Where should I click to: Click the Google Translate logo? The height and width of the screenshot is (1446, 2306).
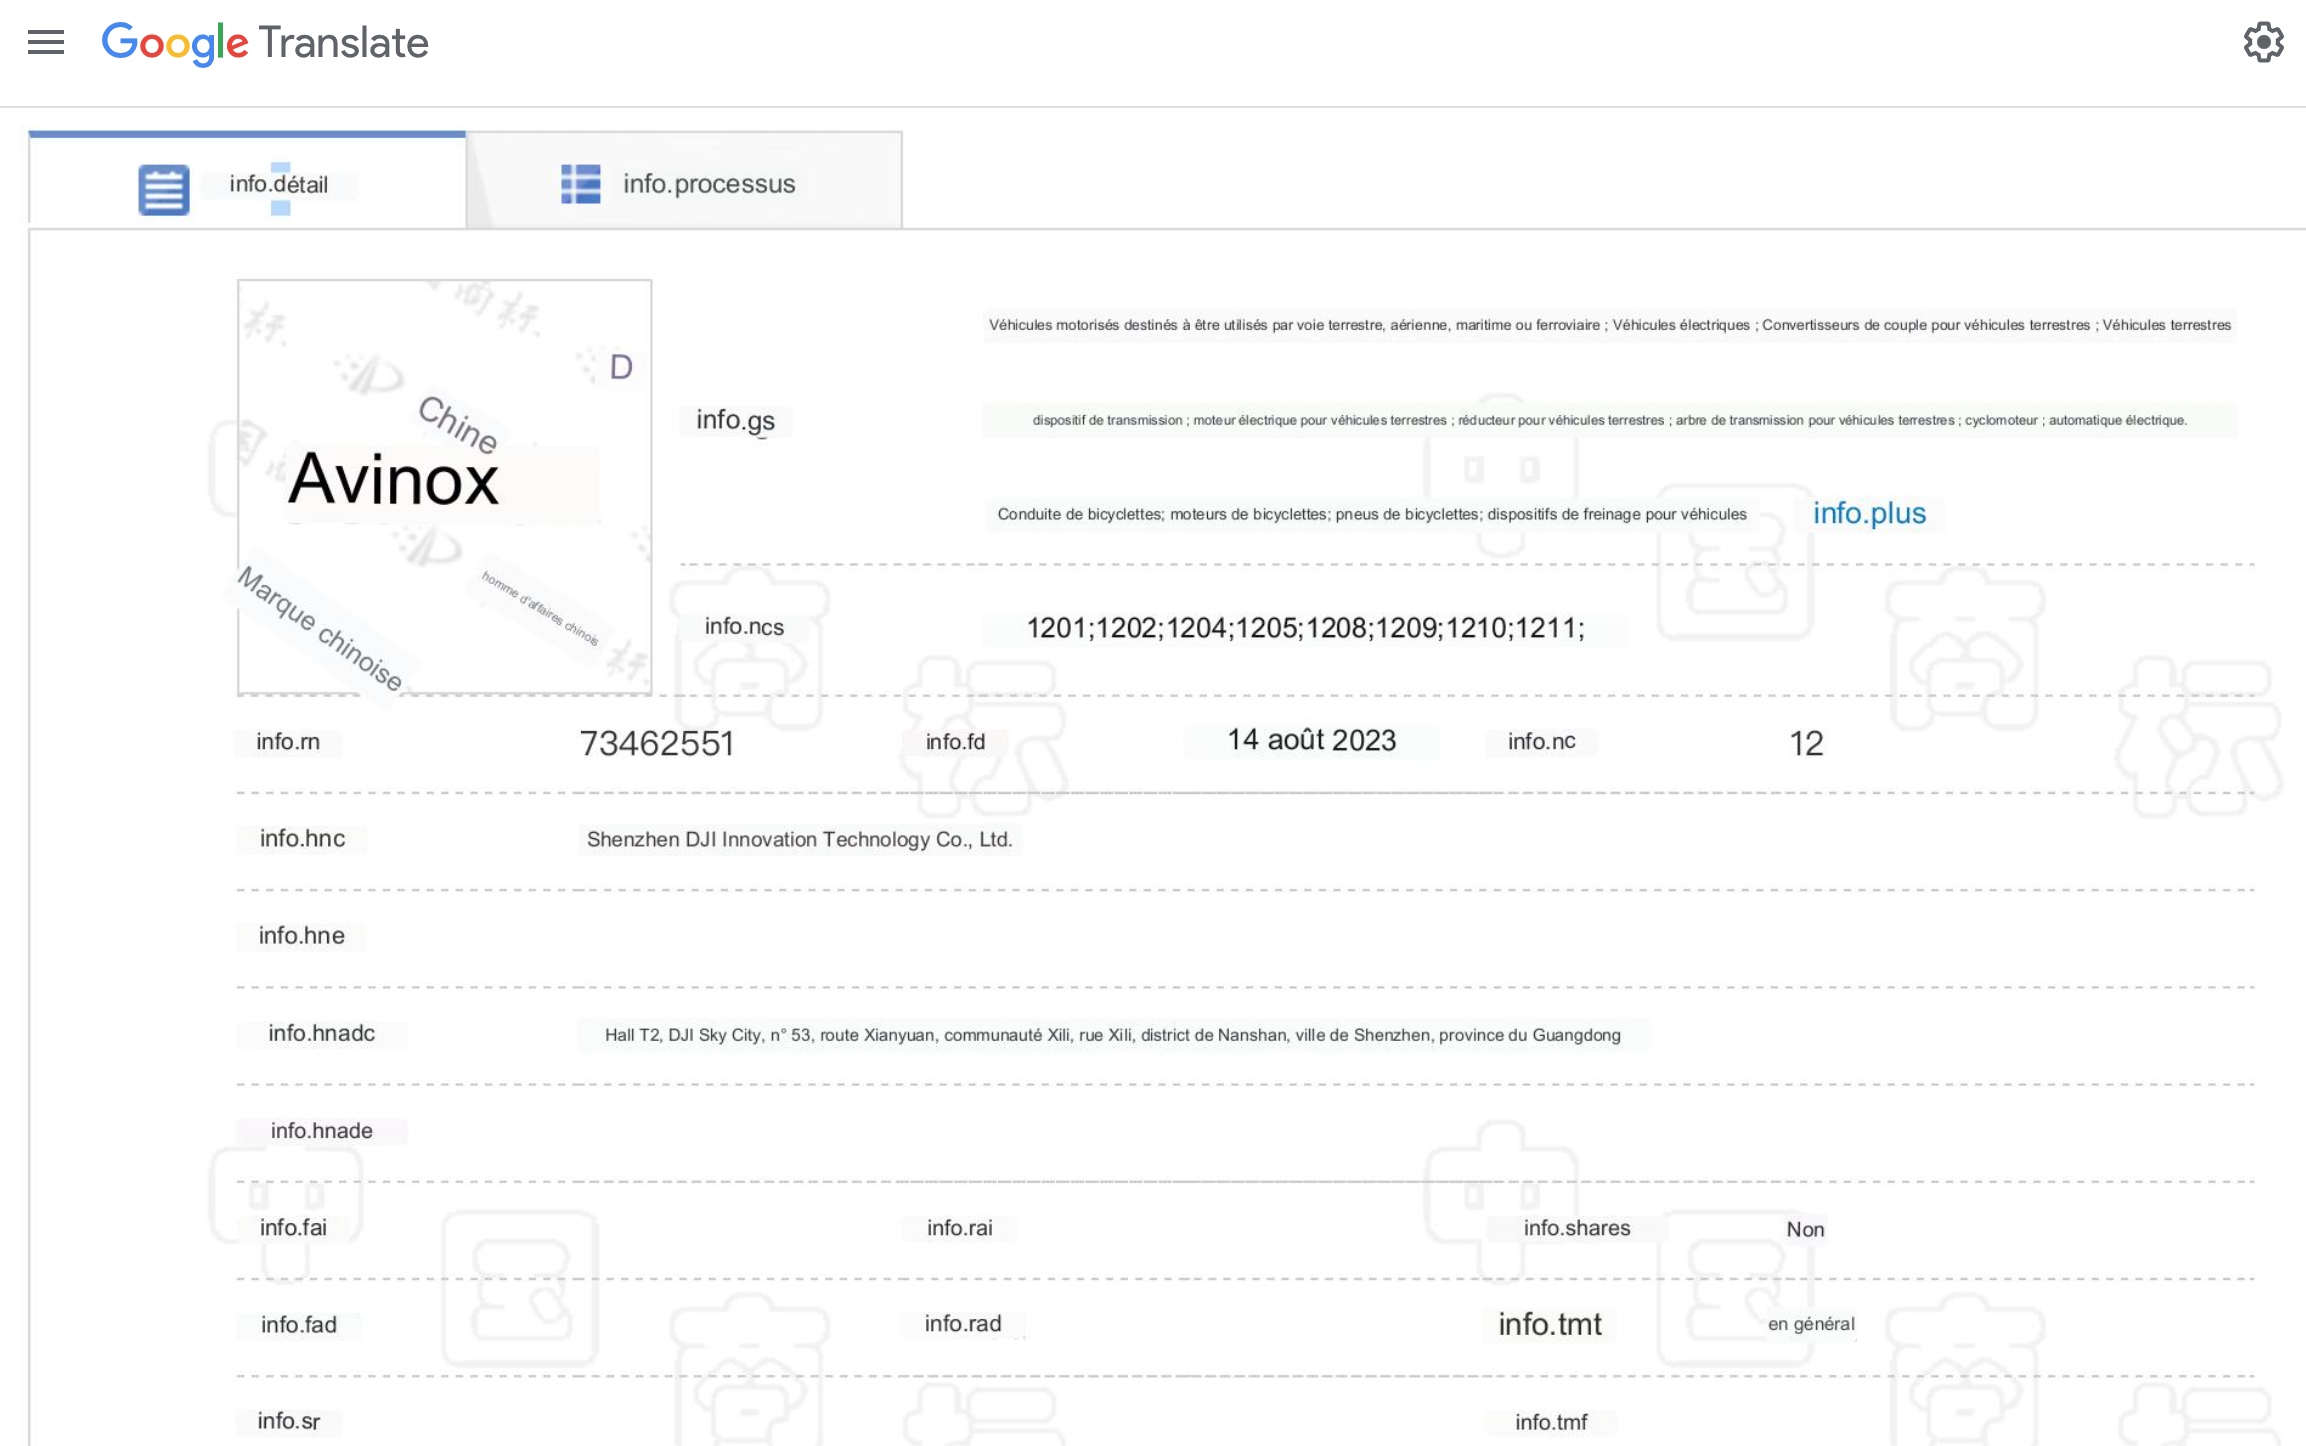[265, 43]
